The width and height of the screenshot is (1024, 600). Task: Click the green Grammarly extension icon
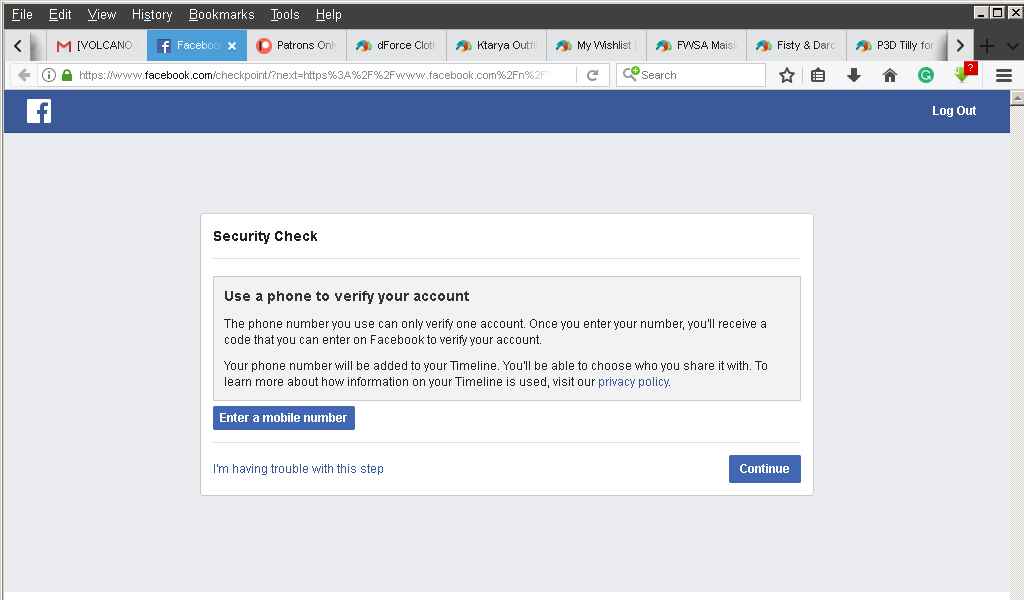926,75
